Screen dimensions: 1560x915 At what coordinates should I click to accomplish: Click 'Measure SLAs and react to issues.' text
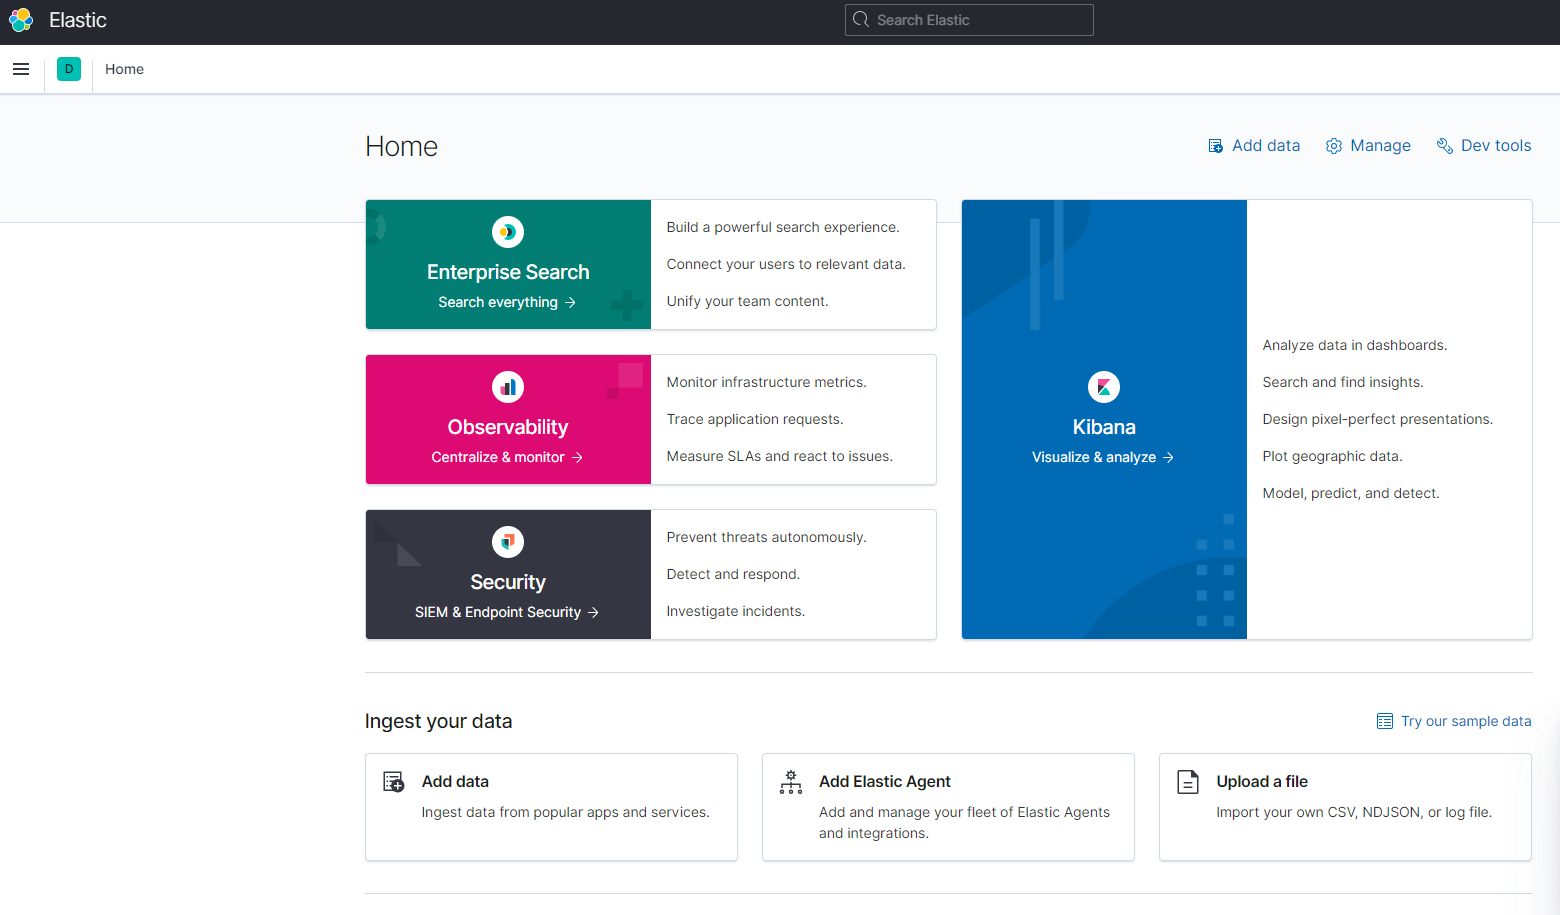pos(780,456)
